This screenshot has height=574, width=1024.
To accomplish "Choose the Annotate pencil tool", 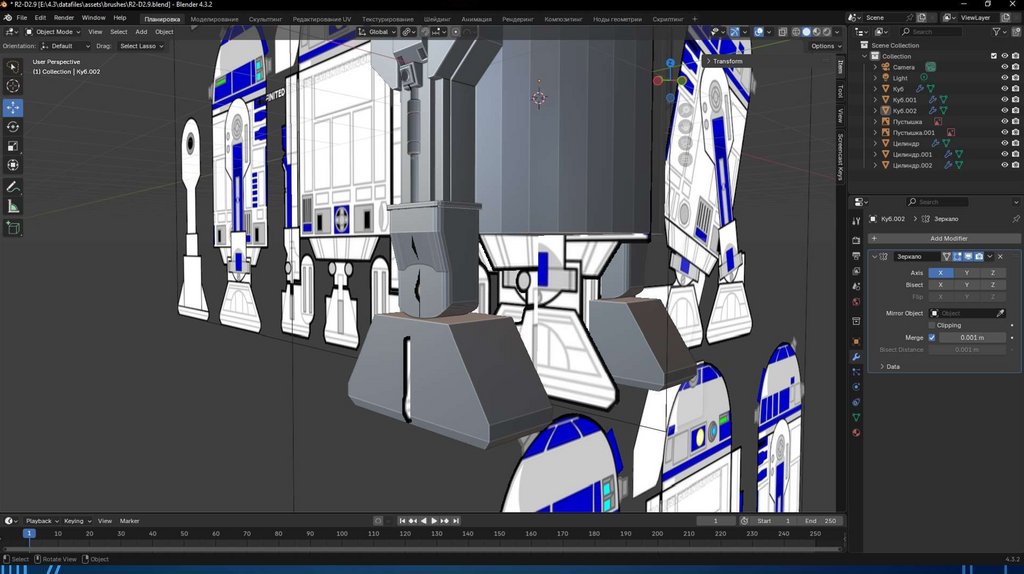I will [x=13, y=187].
